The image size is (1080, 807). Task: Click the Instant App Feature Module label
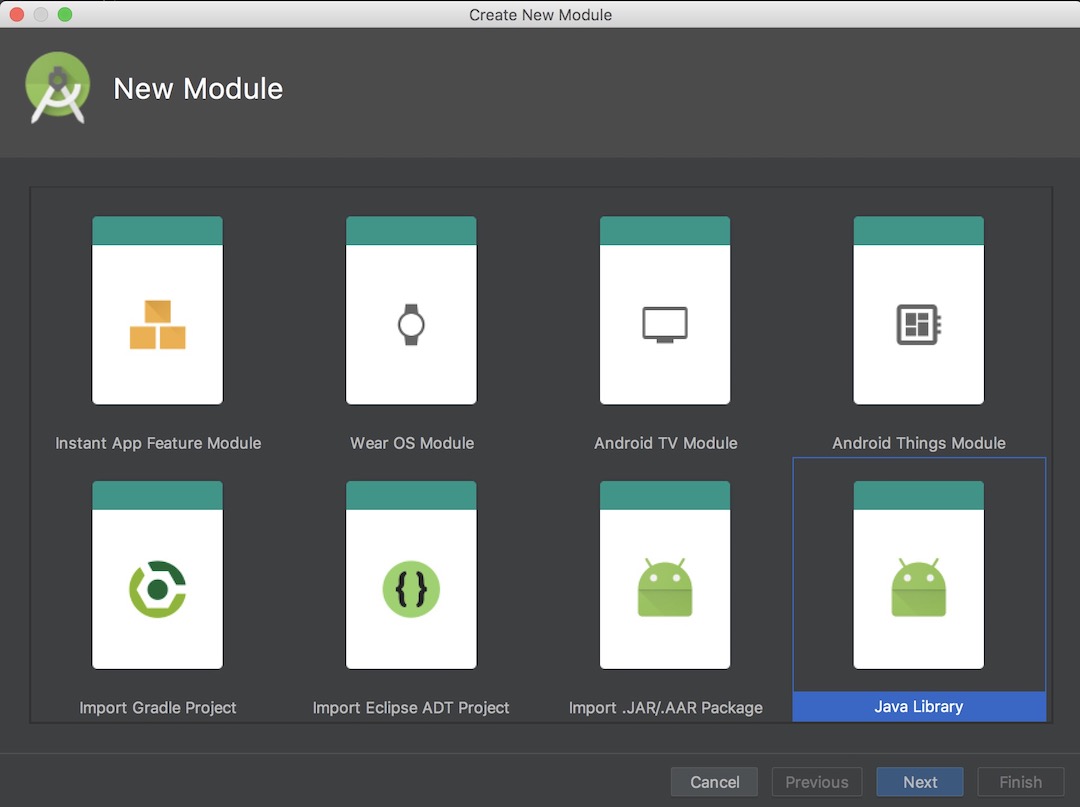pyautogui.click(x=158, y=443)
